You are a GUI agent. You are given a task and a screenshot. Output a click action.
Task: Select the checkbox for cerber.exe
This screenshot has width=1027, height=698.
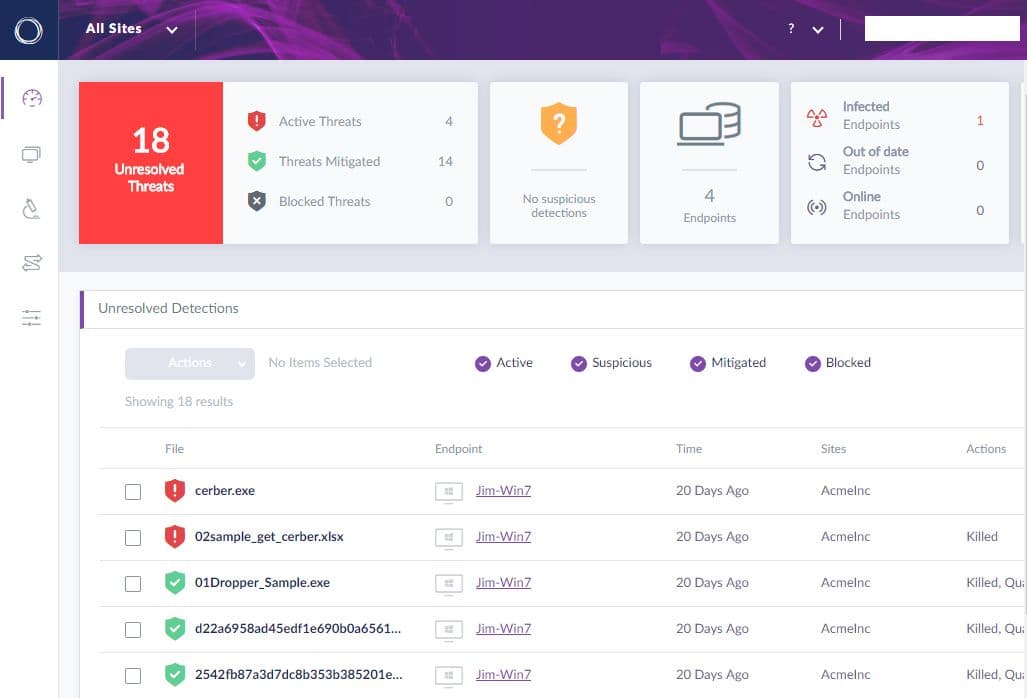point(133,491)
